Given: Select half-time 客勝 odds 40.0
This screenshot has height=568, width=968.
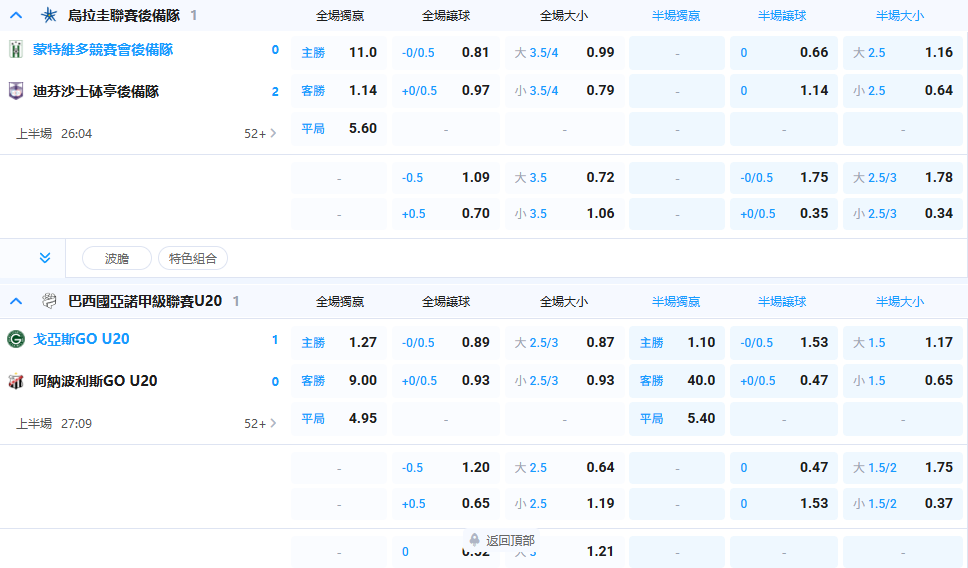Looking at the screenshot, I should pyautogui.click(x=677, y=380).
